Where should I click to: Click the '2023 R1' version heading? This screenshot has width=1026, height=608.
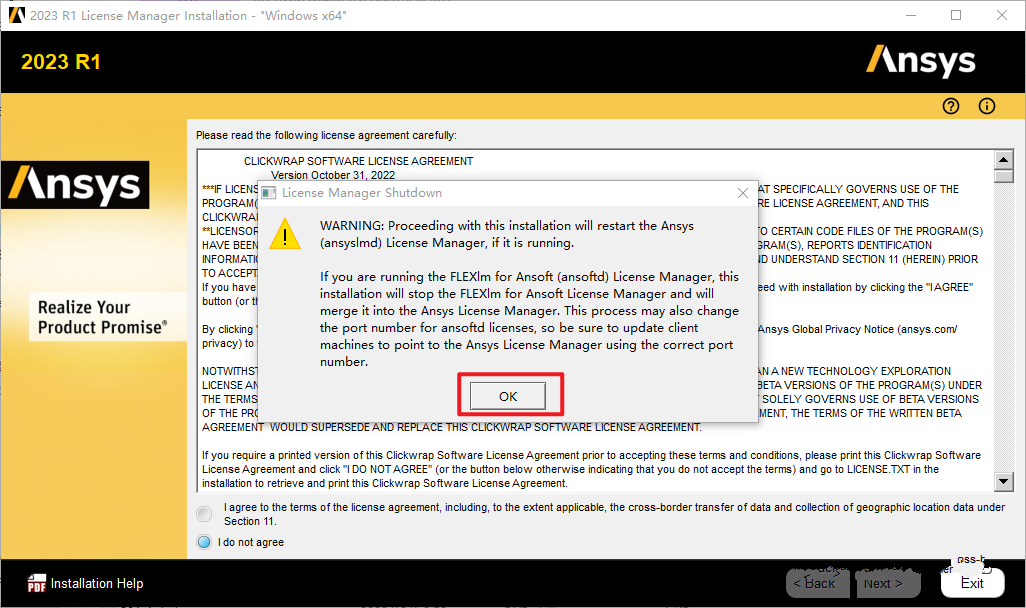[x=61, y=62]
